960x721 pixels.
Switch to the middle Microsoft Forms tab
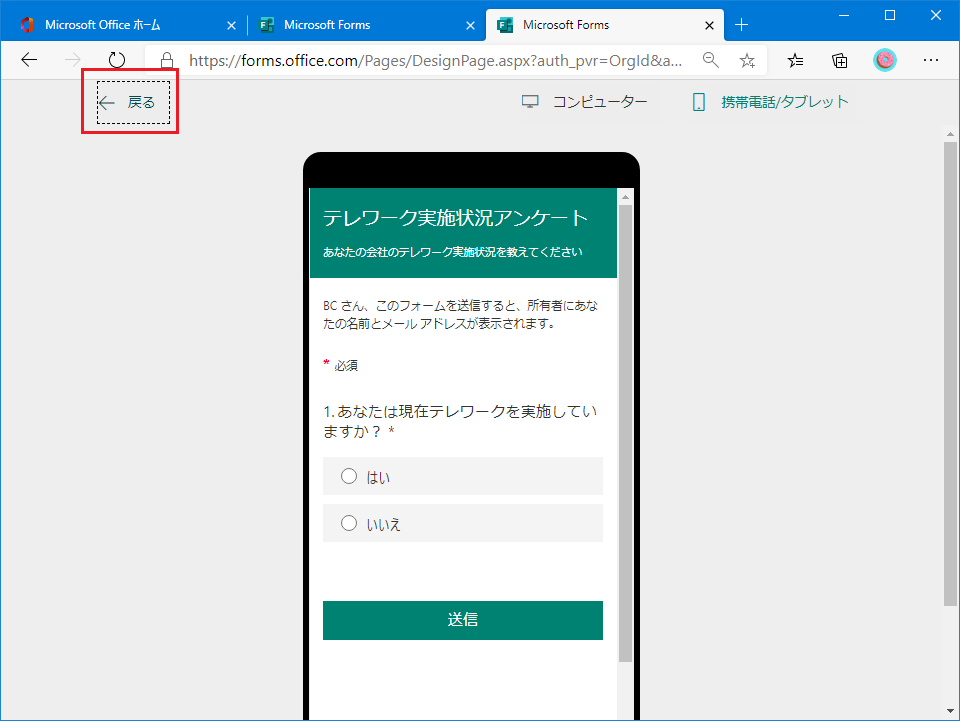click(x=366, y=24)
